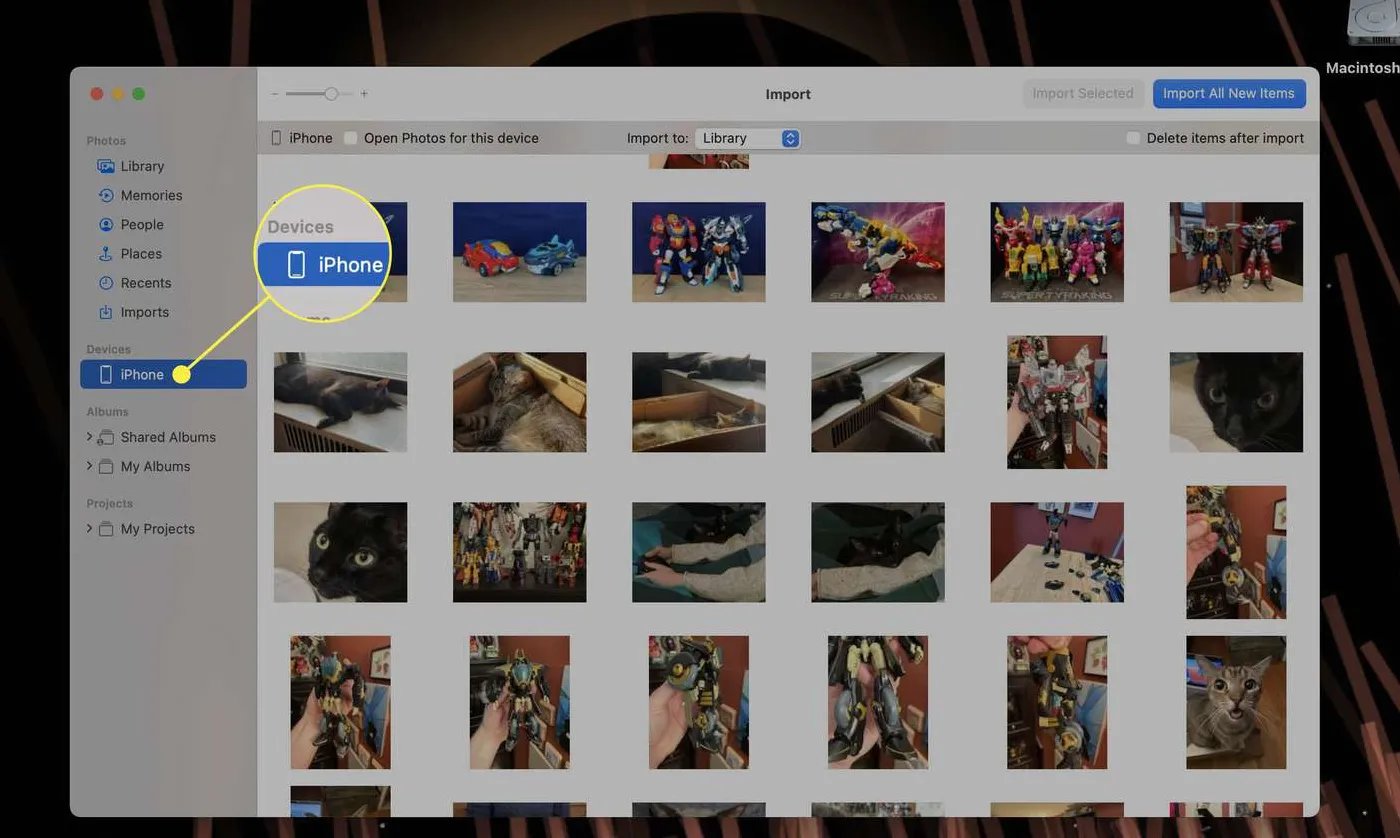The height and width of the screenshot is (838, 1400).
Task: Click the My Albums folder icon
Action: pyautogui.click(x=105, y=466)
